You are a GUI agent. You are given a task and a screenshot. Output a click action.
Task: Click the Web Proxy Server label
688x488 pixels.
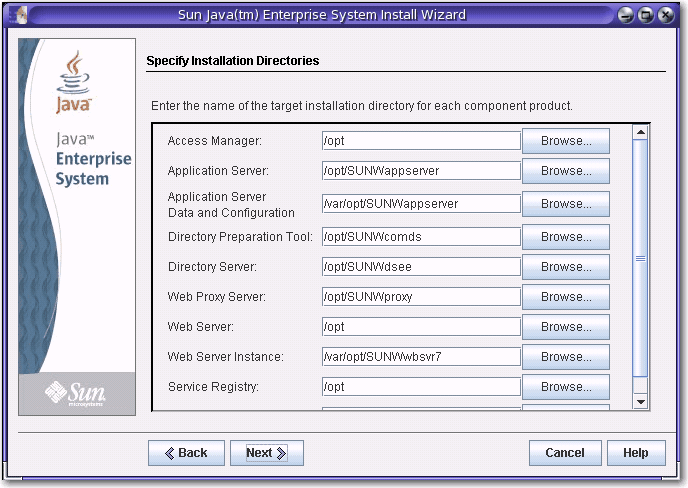[x=217, y=297]
